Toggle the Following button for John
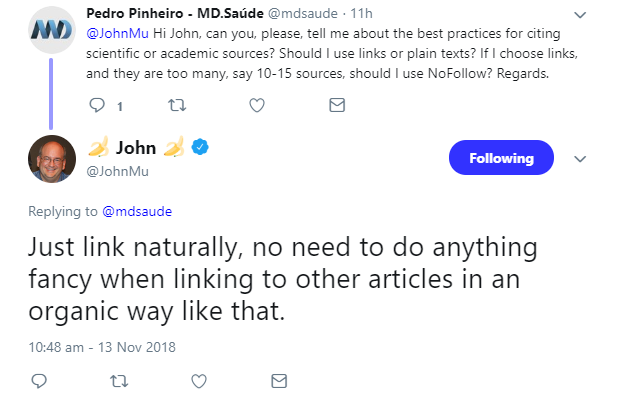This screenshot has height=407, width=617. point(500,157)
